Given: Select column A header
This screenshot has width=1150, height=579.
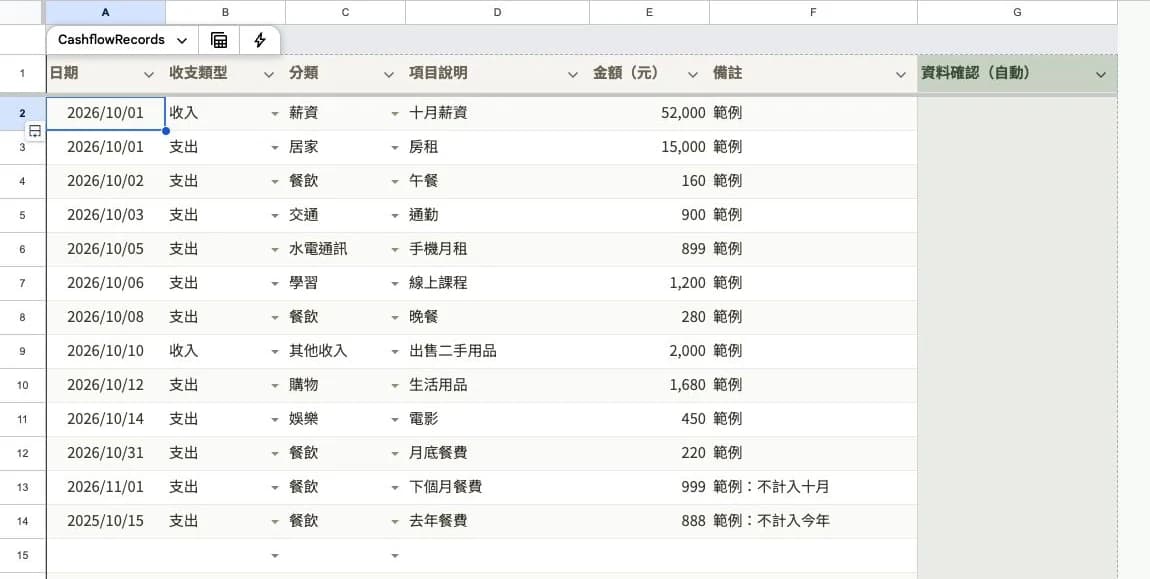Looking at the screenshot, I should (x=106, y=12).
